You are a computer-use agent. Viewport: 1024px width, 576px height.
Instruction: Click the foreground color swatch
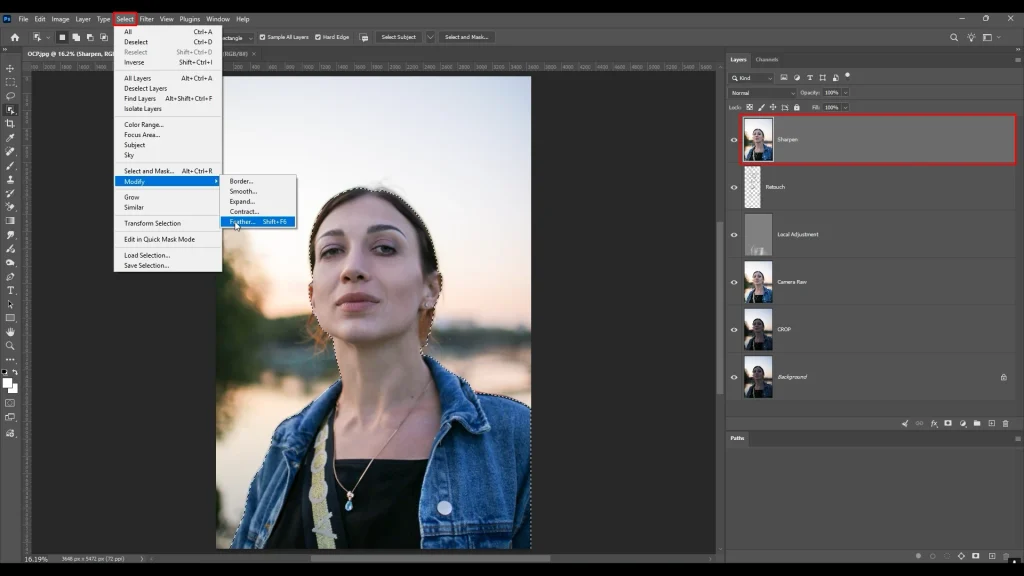(7, 383)
